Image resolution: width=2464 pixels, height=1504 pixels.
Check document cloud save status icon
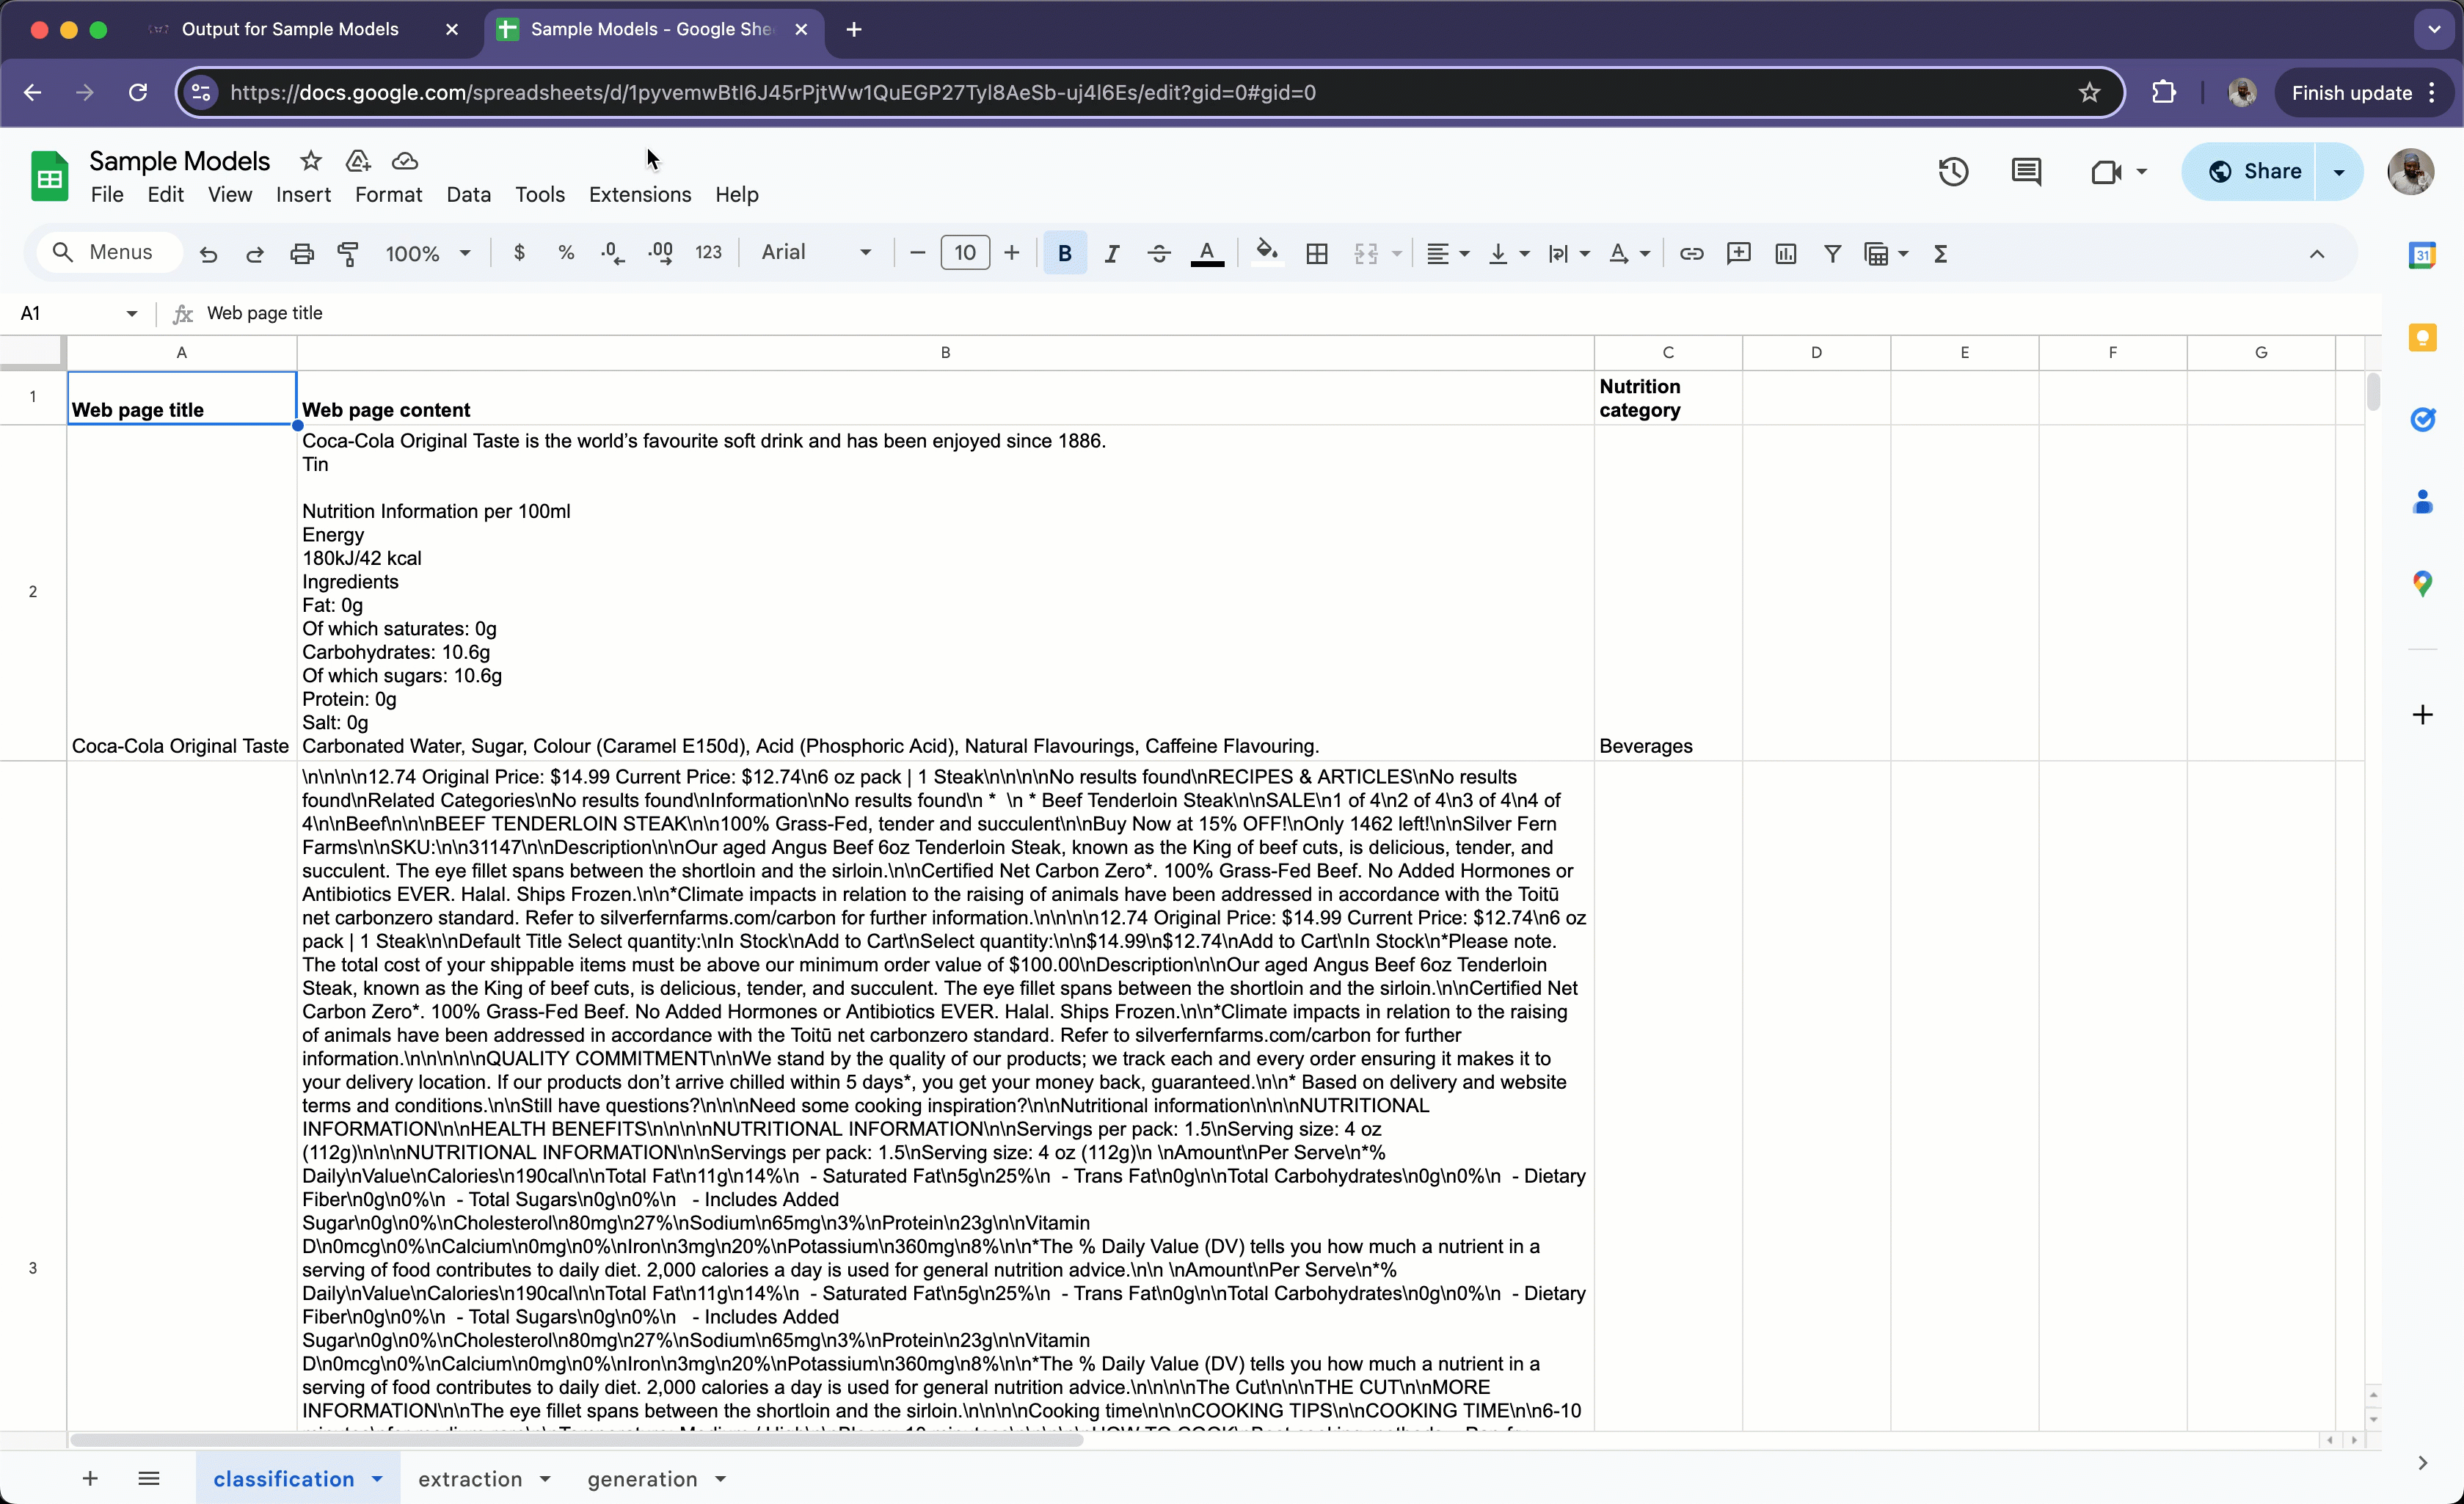pyautogui.click(x=404, y=161)
